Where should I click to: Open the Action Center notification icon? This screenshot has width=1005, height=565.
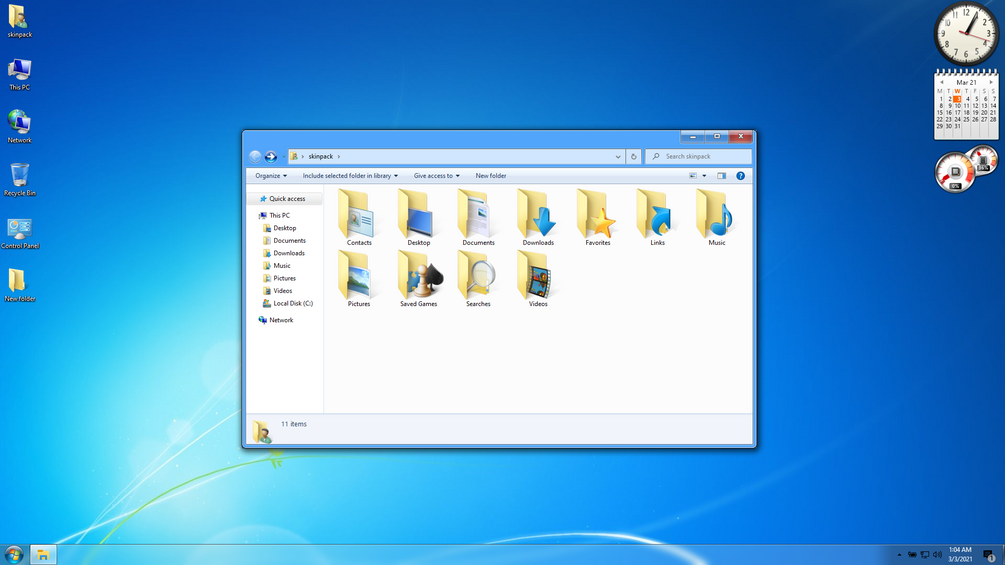[989, 555]
